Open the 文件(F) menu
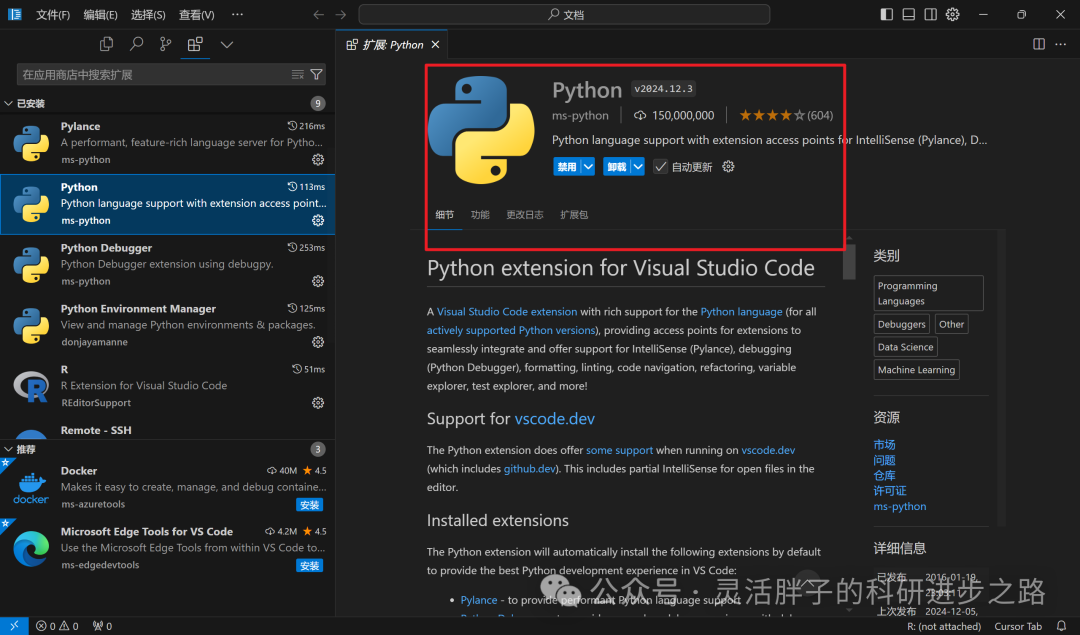This screenshot has width=1080, height=635. [53, 14]
